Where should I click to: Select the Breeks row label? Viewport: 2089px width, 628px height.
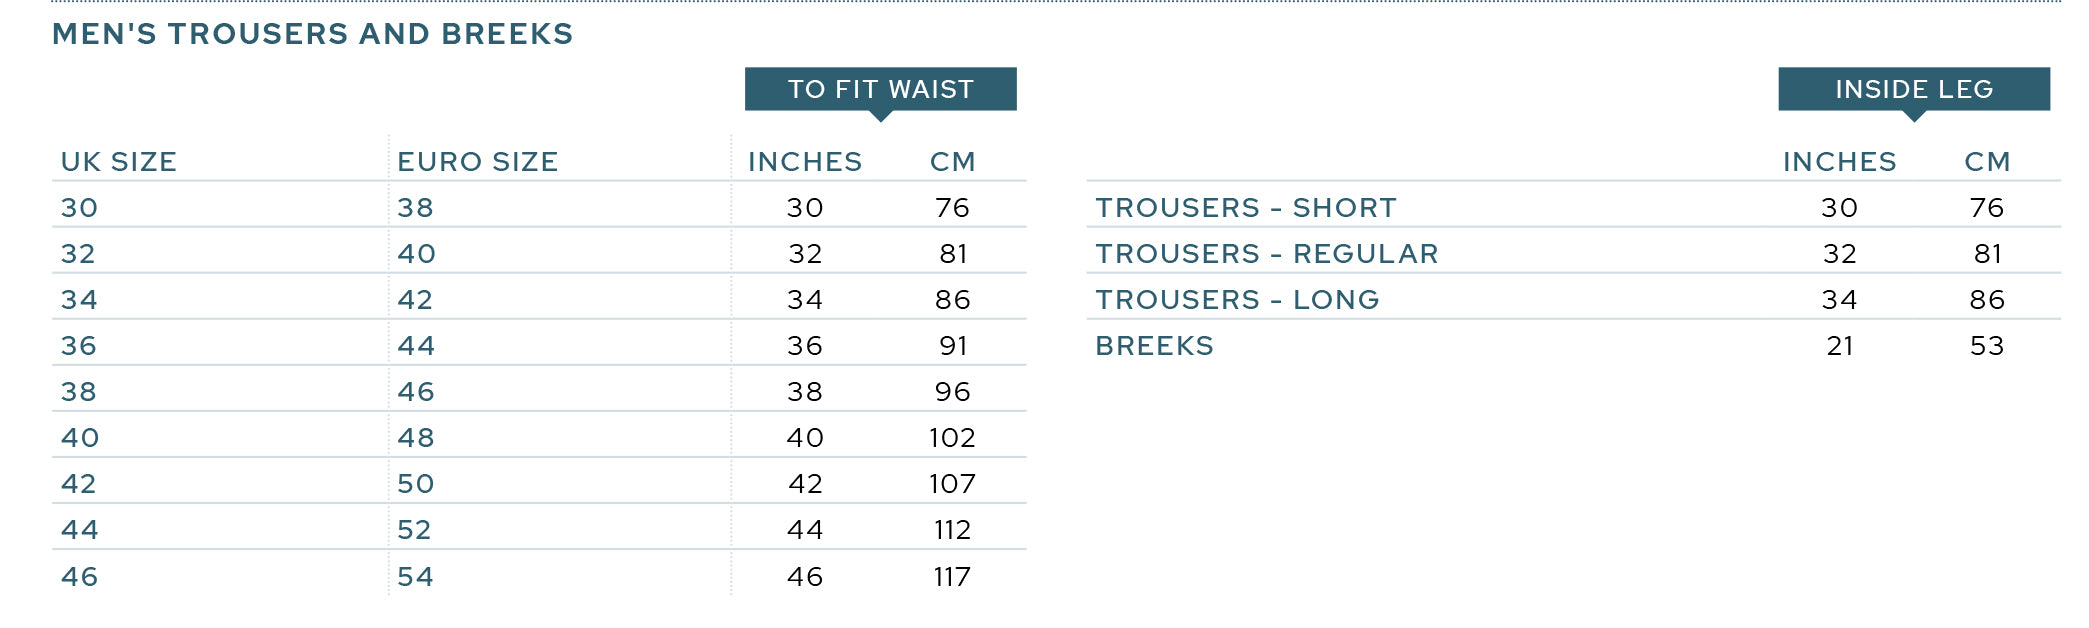click(x=1155, y=346)
